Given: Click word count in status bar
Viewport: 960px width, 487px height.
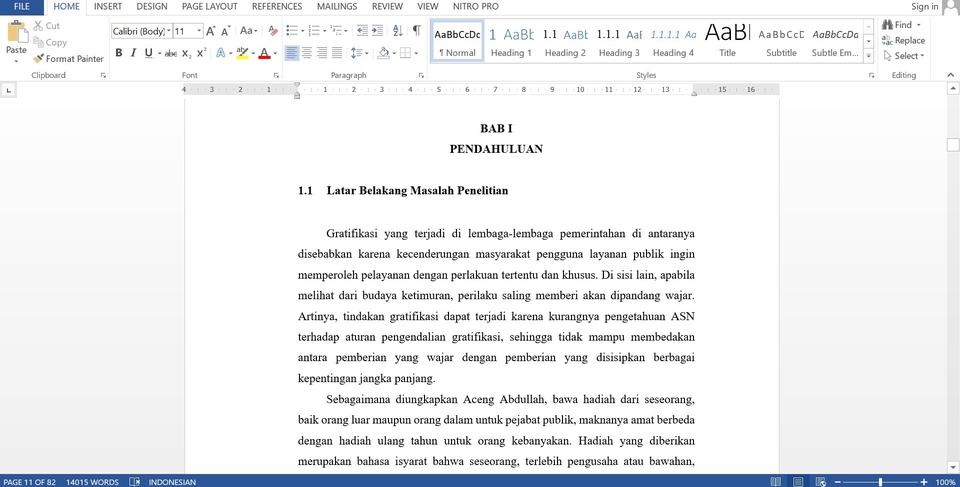Looking at the screenshot, I should click(x=92, y=482).
